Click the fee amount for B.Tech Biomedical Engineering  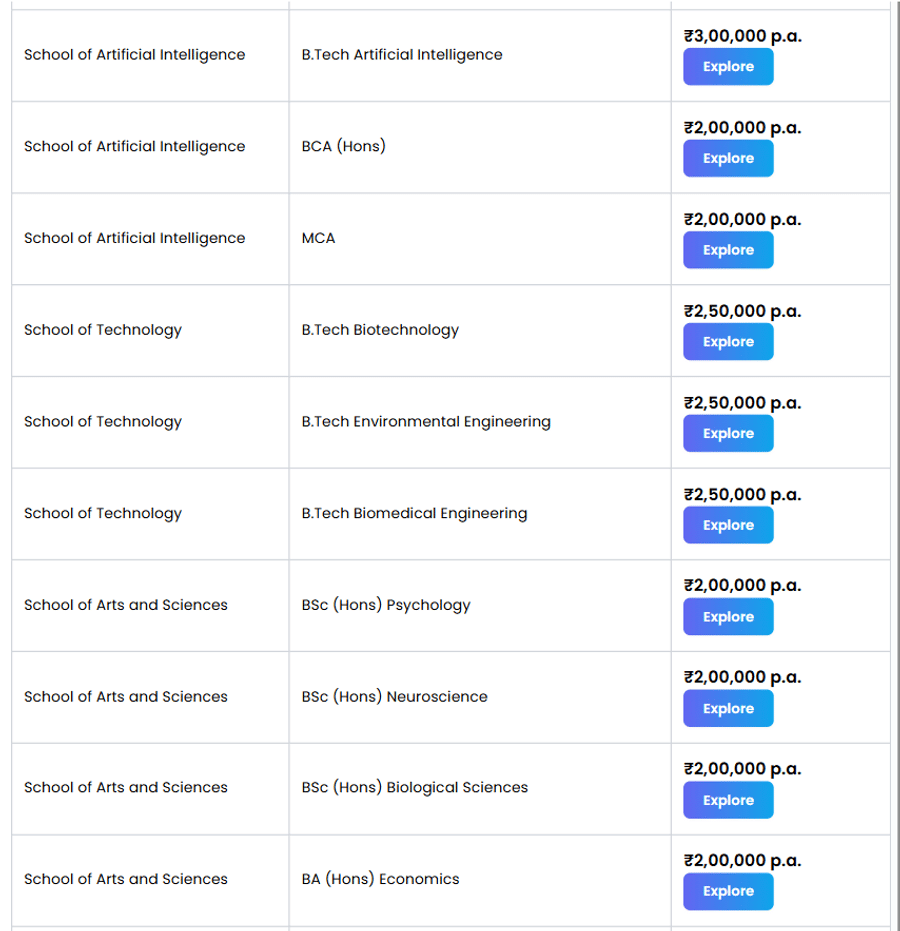pyautogui.click(x=742, y=494)
